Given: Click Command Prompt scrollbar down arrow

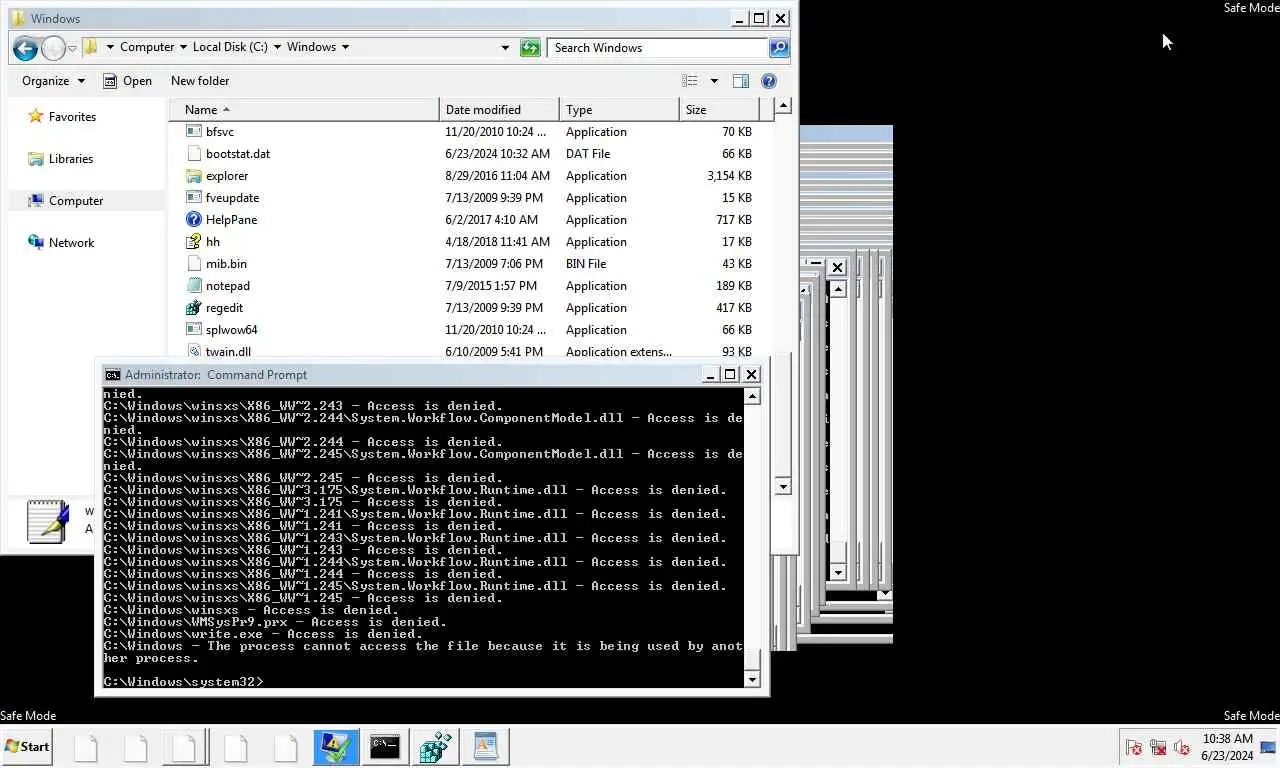Looking at the screenshot, I should 753,679.
